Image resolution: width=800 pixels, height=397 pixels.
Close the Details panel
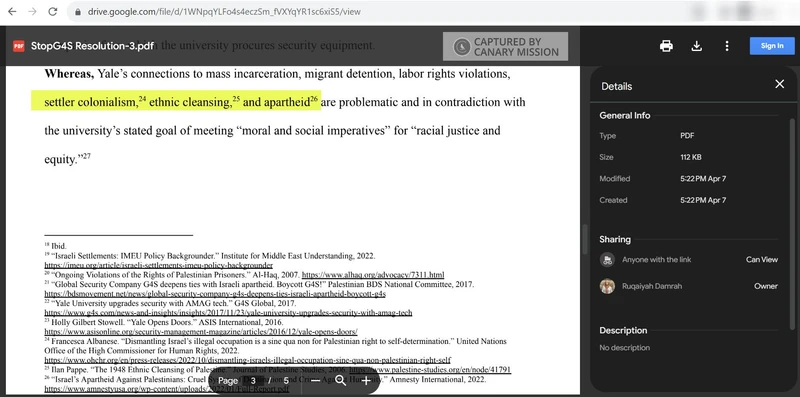click(780, 84)
